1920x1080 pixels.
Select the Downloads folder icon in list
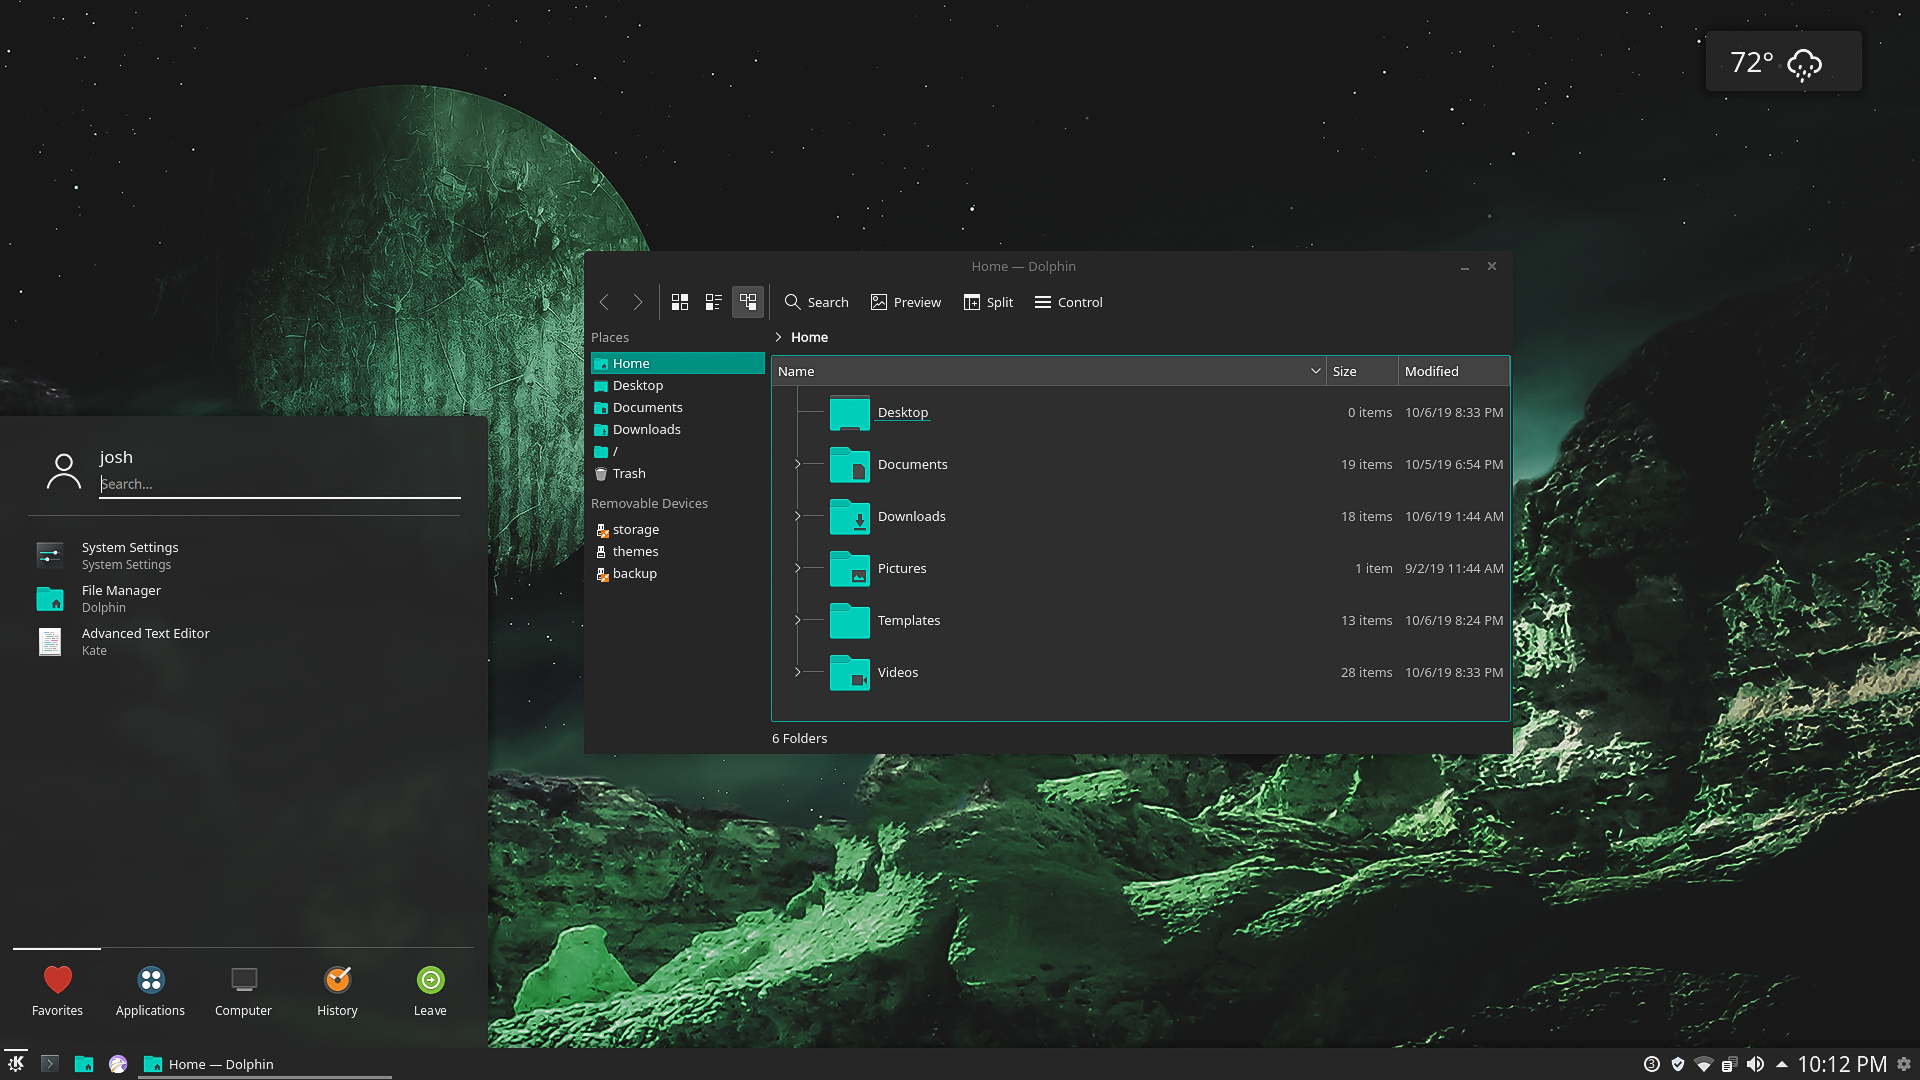coord(850,517)
